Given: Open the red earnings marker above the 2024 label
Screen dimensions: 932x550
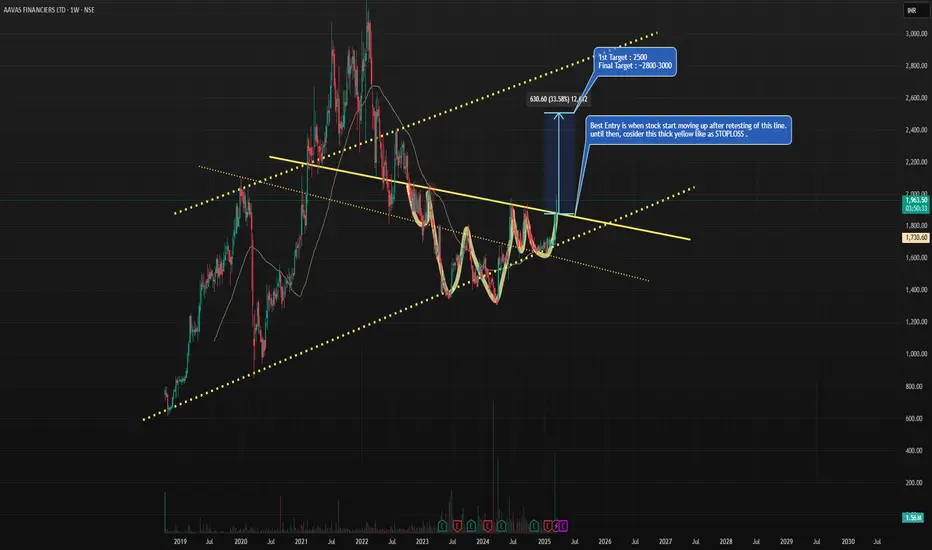Looking at the screenshot, I should pos(487,526).
